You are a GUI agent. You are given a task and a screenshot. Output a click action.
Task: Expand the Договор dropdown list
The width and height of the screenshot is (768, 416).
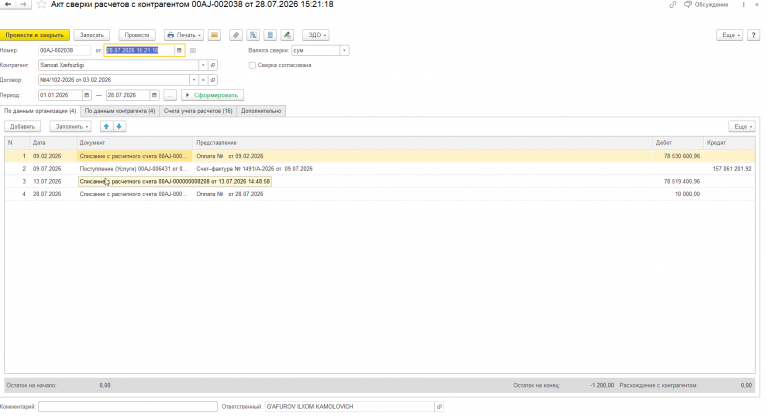194,80
